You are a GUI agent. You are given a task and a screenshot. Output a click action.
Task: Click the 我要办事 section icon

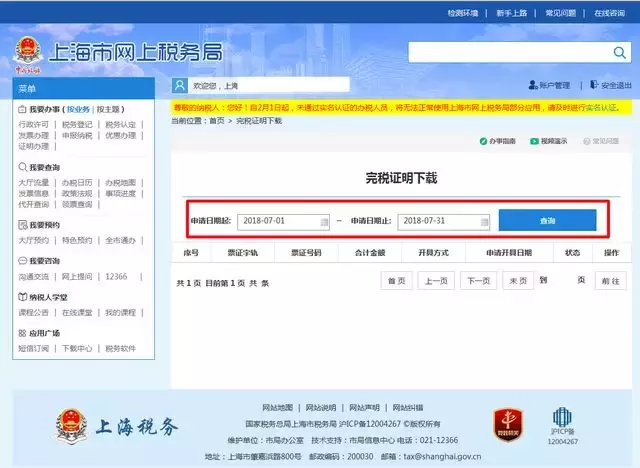pyautogui.click(x=22, y=109)
